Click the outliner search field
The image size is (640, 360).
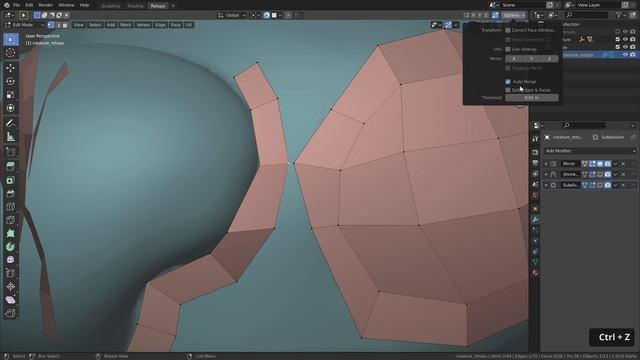pos(587,15)
